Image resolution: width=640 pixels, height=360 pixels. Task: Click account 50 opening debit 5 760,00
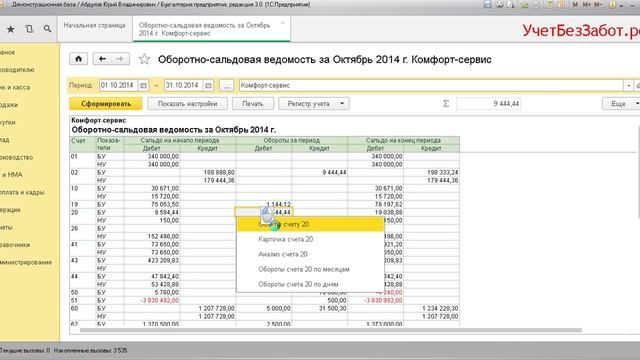(152, 292)
